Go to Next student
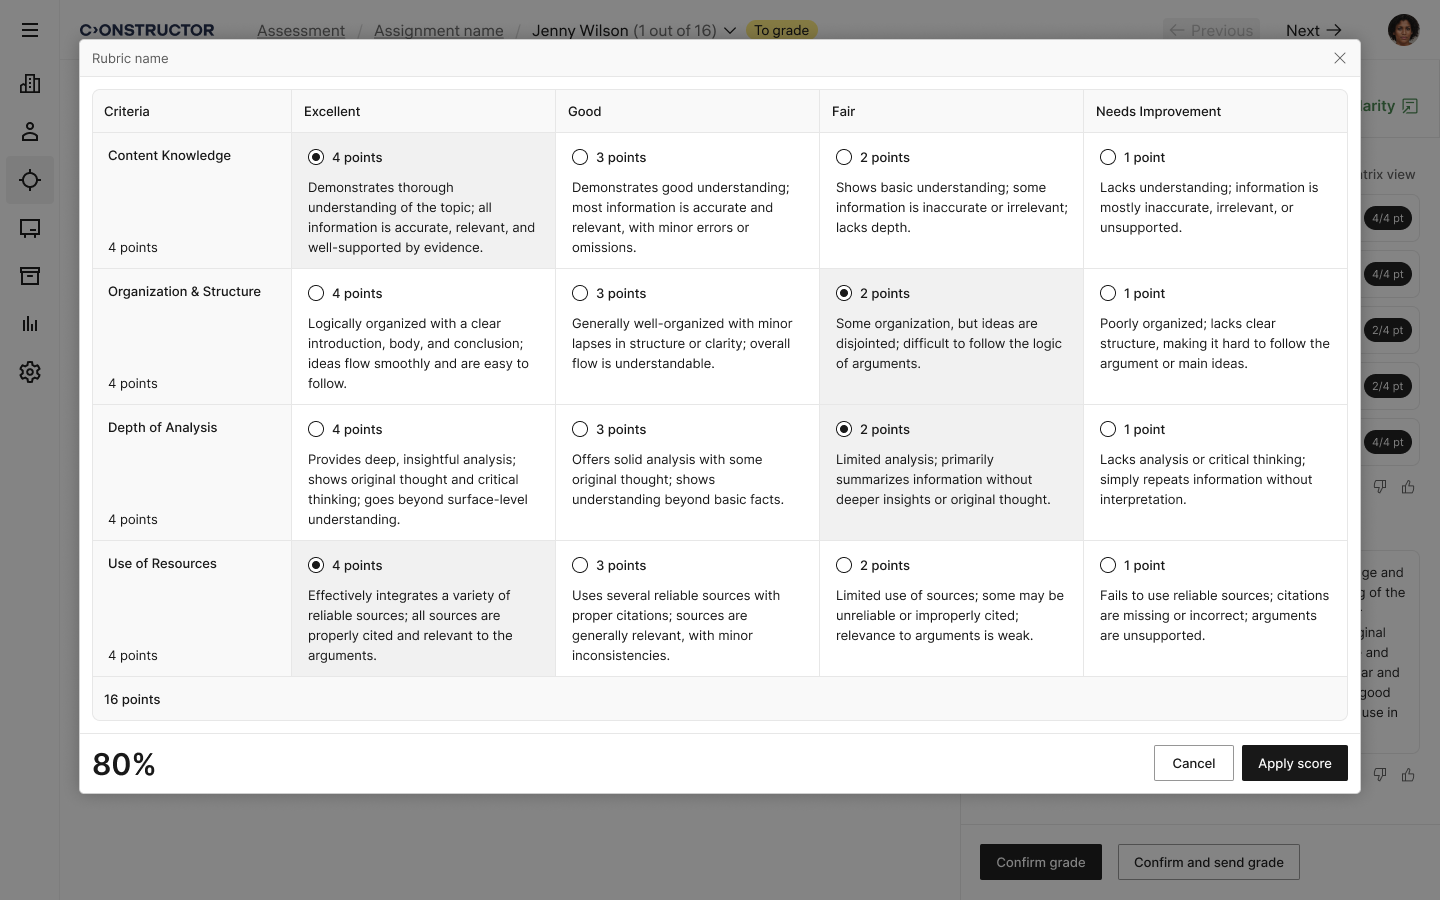The width and height of the screenshot is (1440, 900). [x=1312, y=31]
